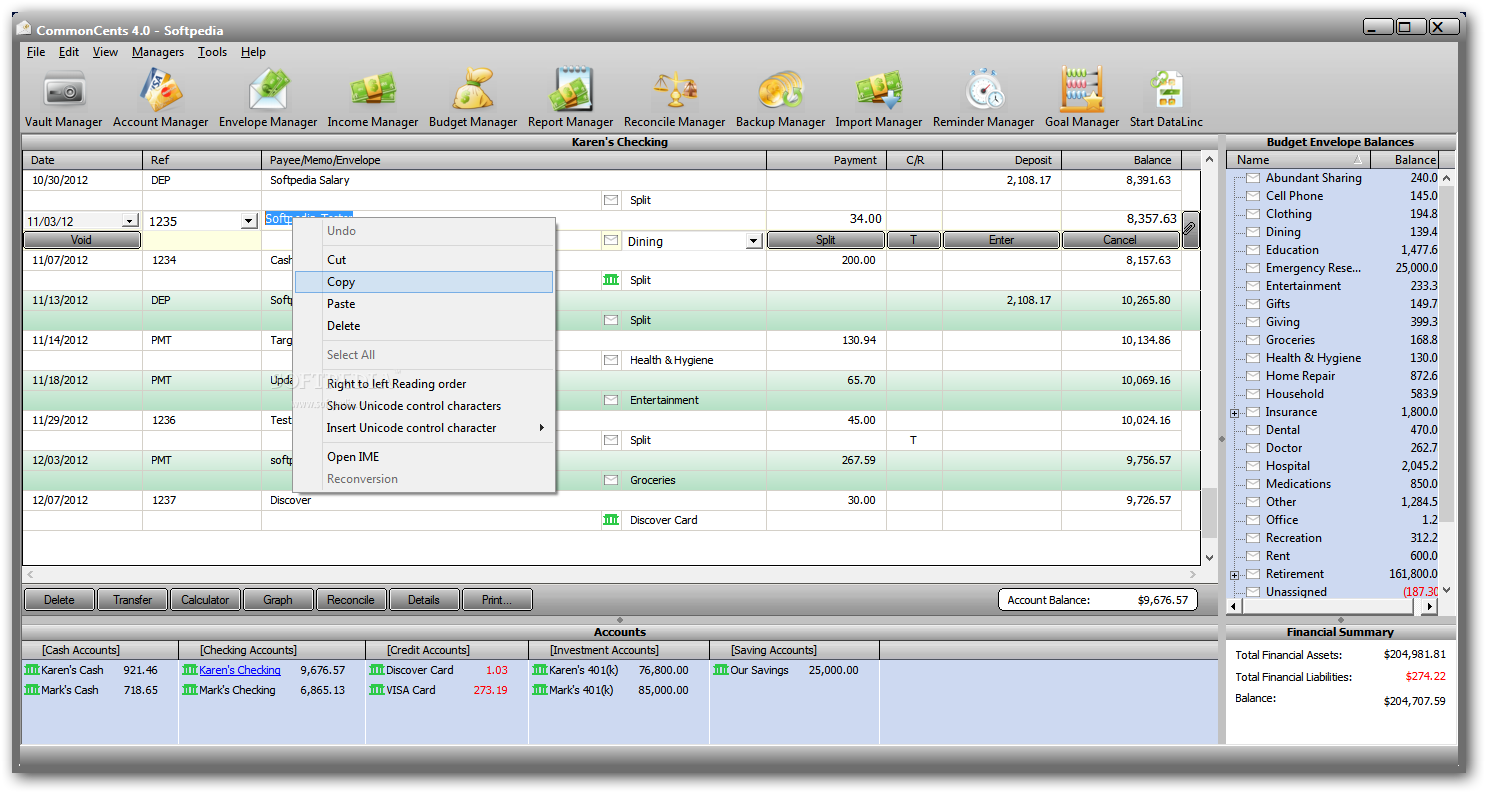Expand the Retirement envelope tree node
The height and width of the screenshot is (793, 1486).
tap(1235, 575)
